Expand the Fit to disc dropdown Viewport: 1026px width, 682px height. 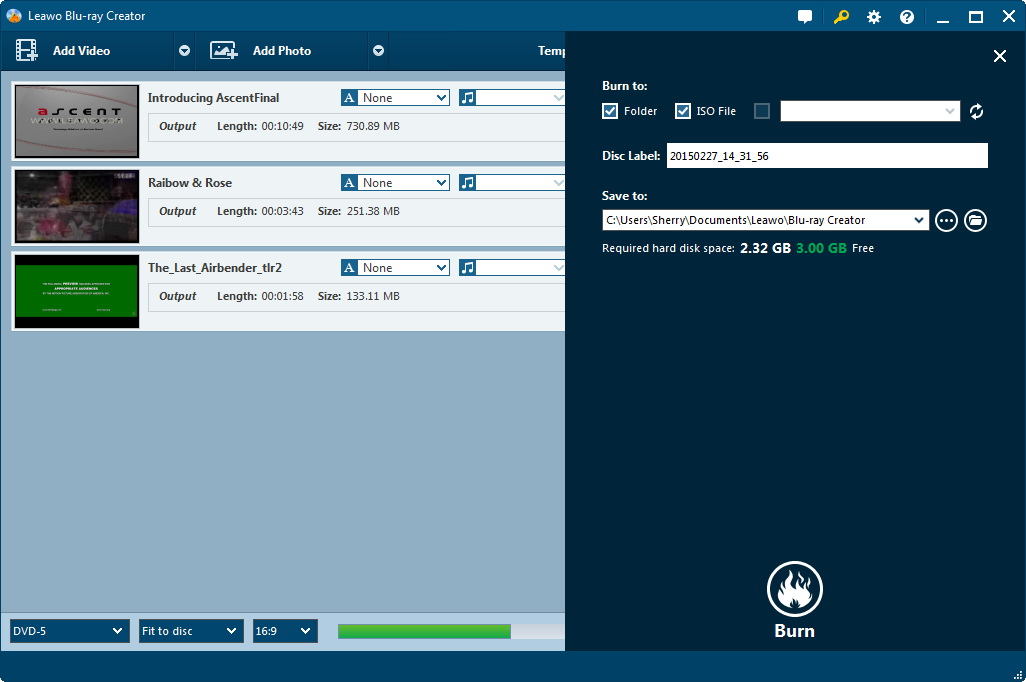point(190,631)
